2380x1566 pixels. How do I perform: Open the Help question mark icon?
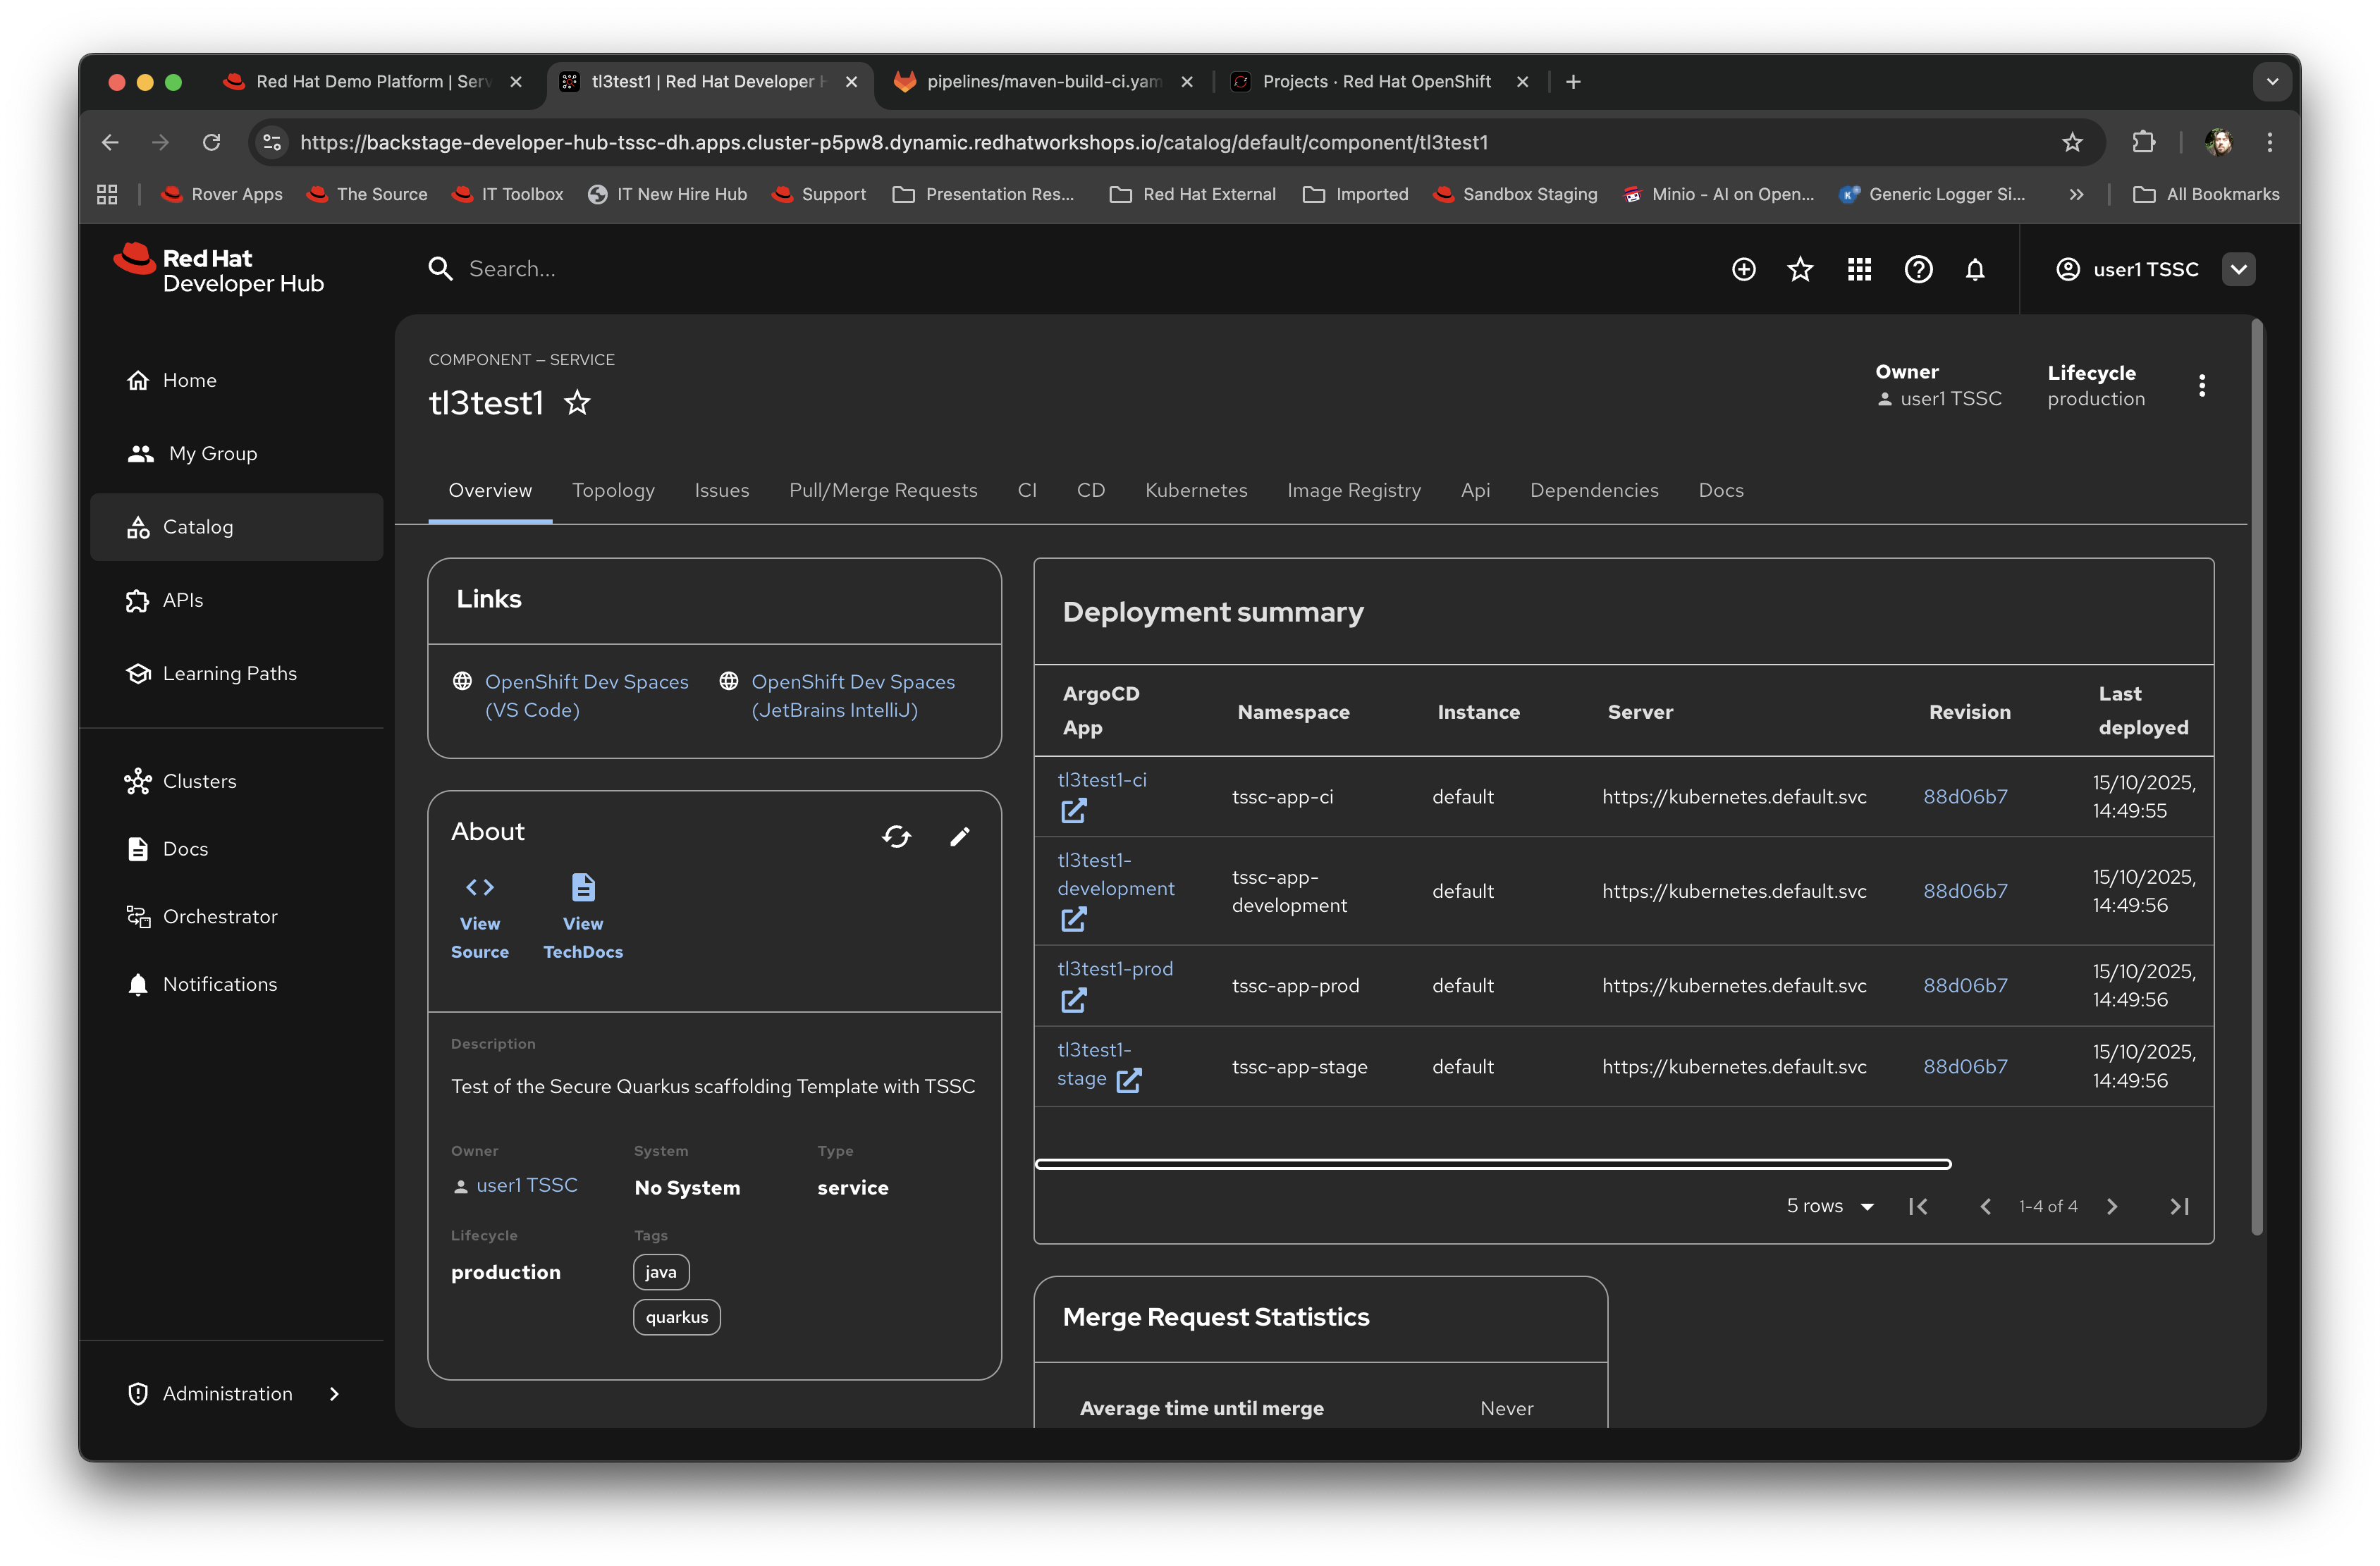(x=1918, y=268)
